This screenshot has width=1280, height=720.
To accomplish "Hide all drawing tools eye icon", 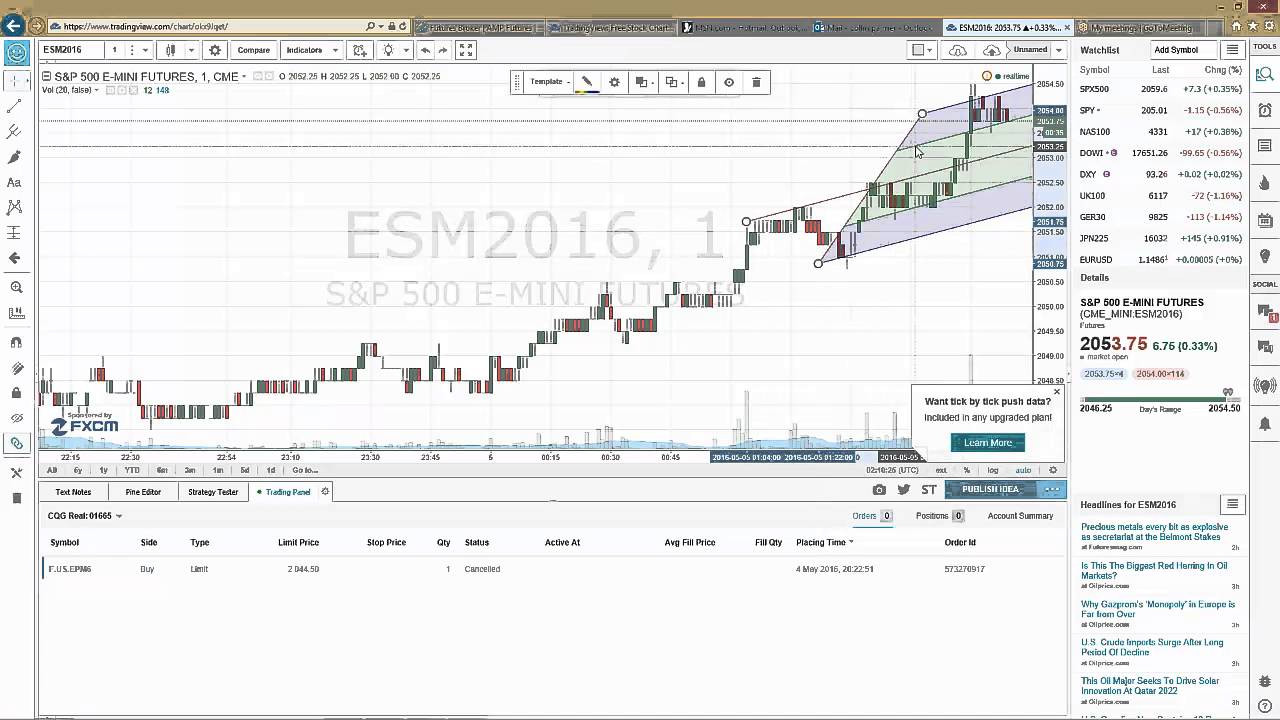I will [x=15, y=418].
